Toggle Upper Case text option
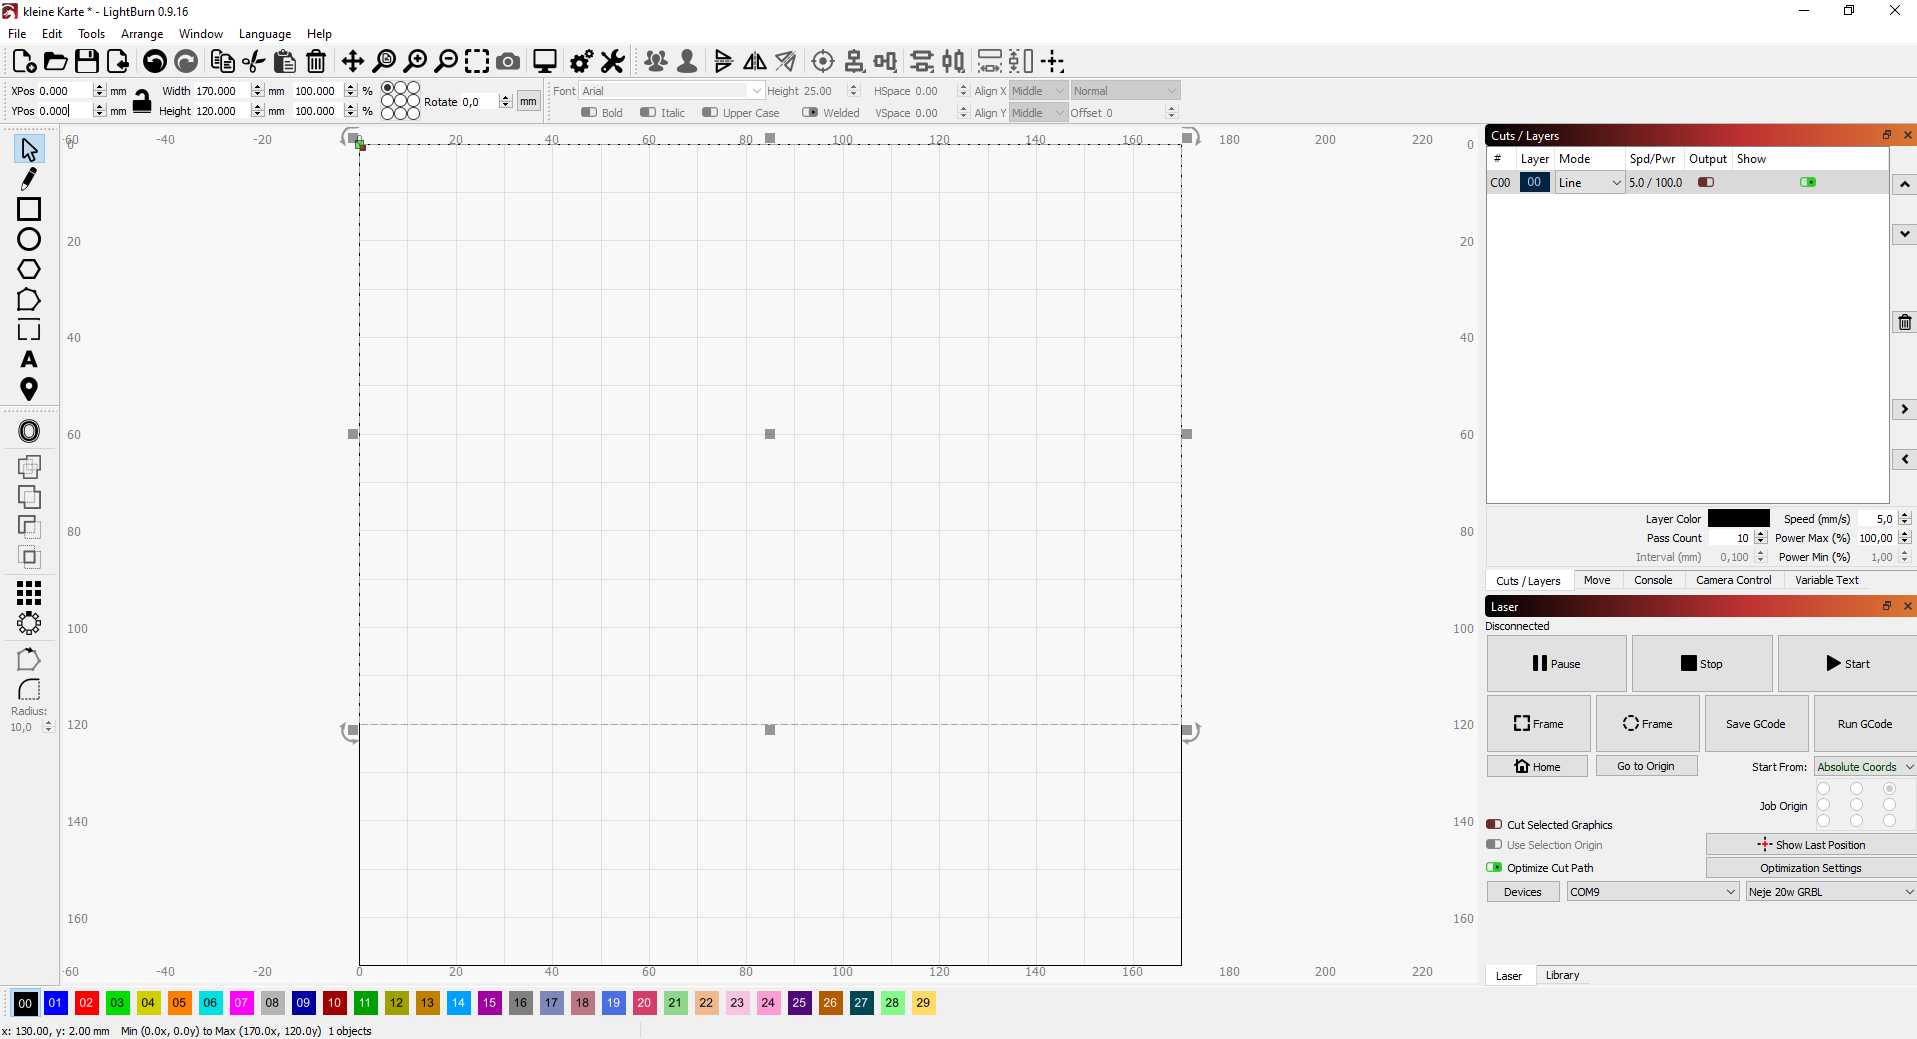 [710, 113]
